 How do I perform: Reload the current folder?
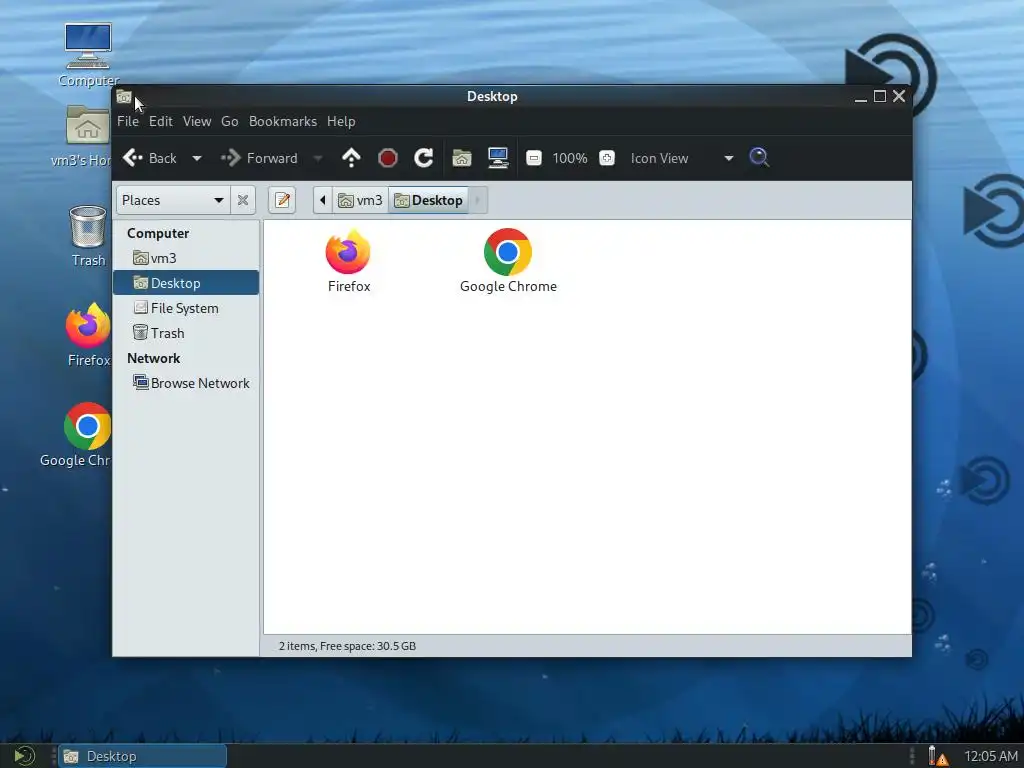[x=424, y=158]
